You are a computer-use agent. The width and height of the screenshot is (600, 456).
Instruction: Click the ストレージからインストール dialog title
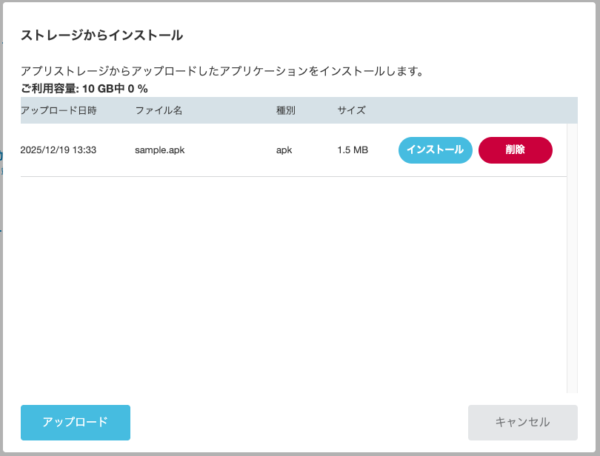coord(102,36)
